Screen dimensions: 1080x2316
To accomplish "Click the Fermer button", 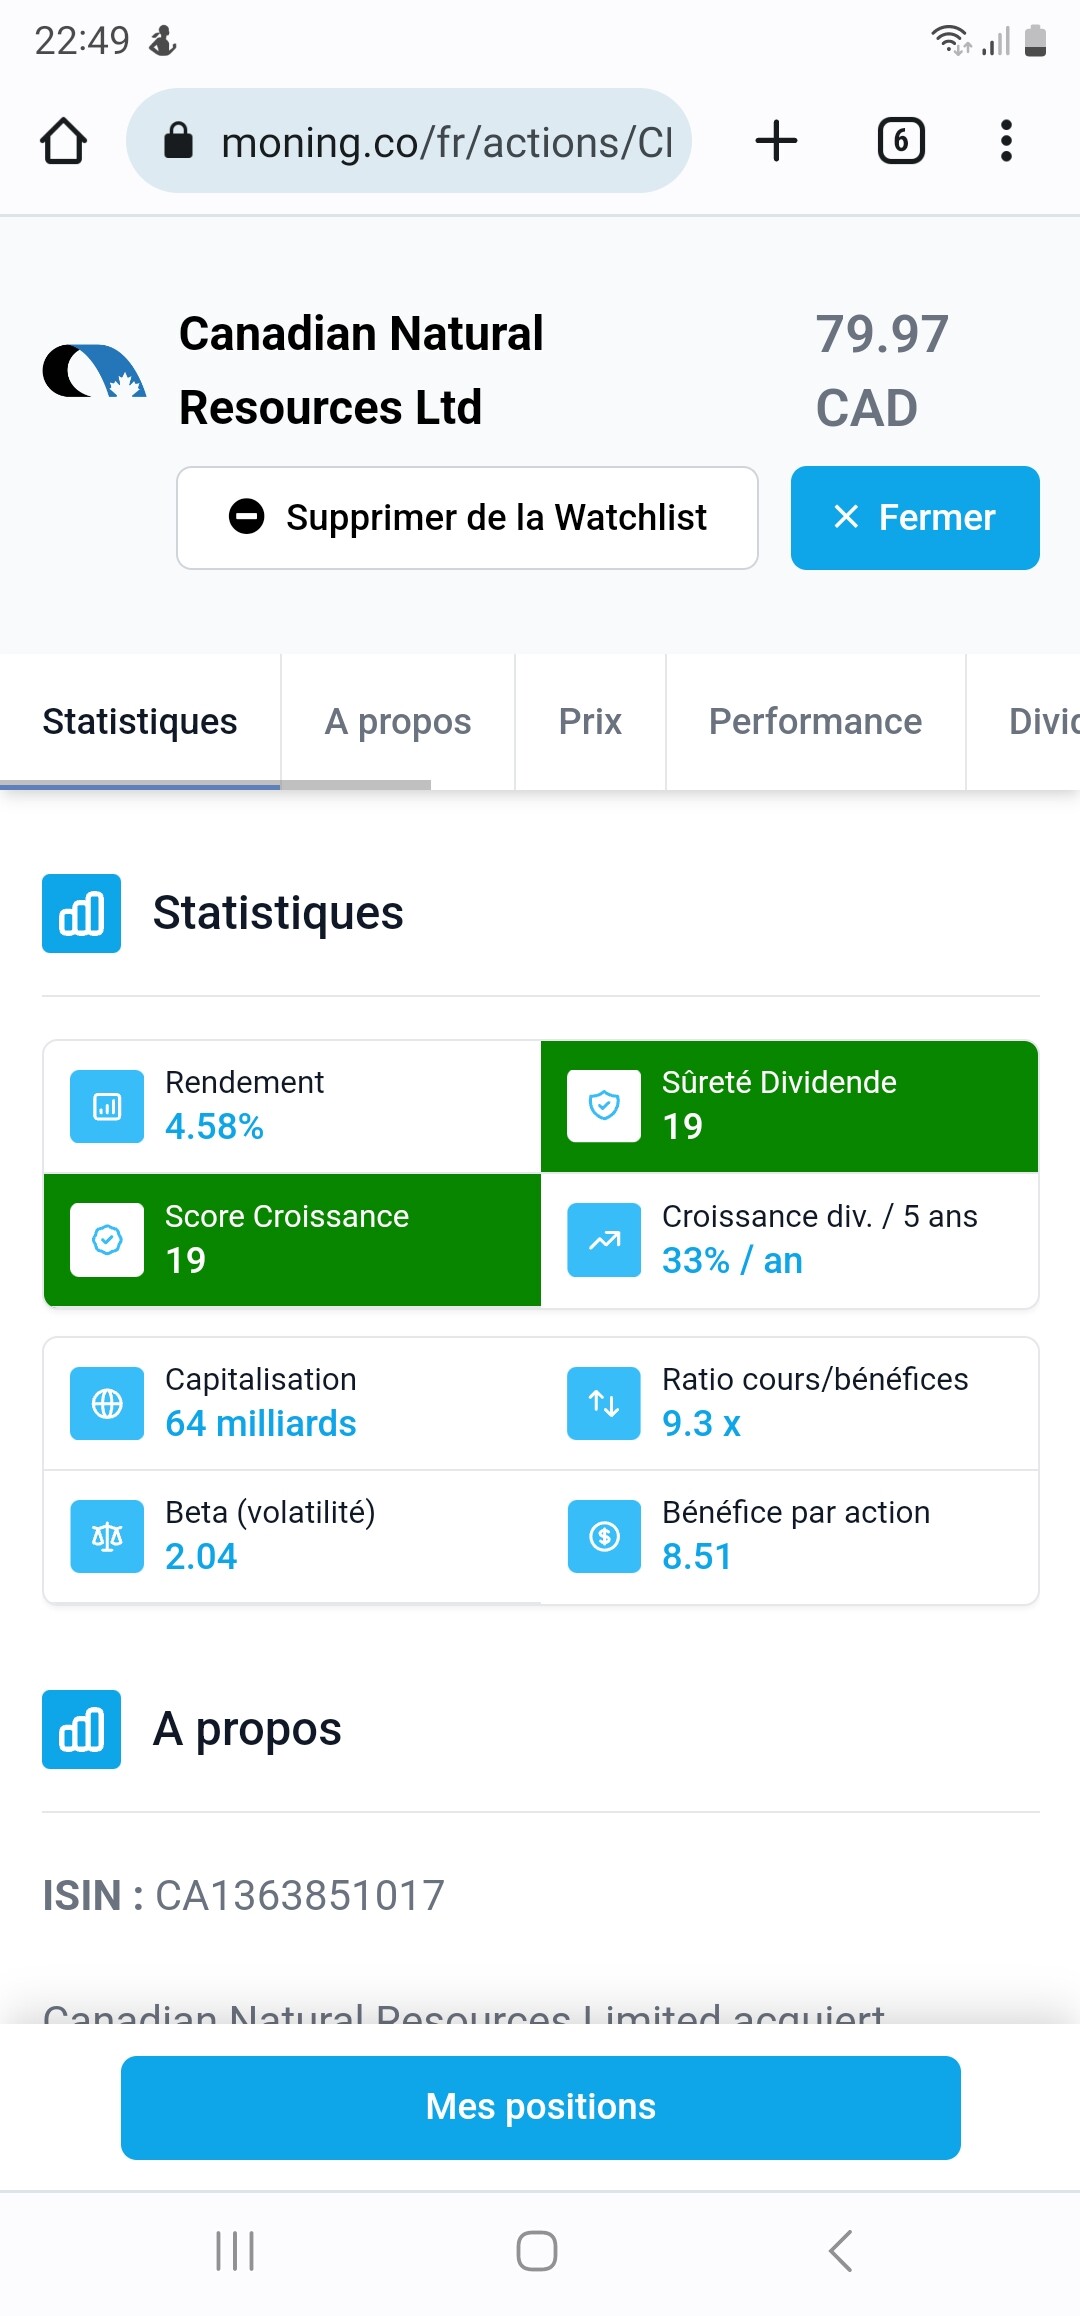I will [915, 518].
